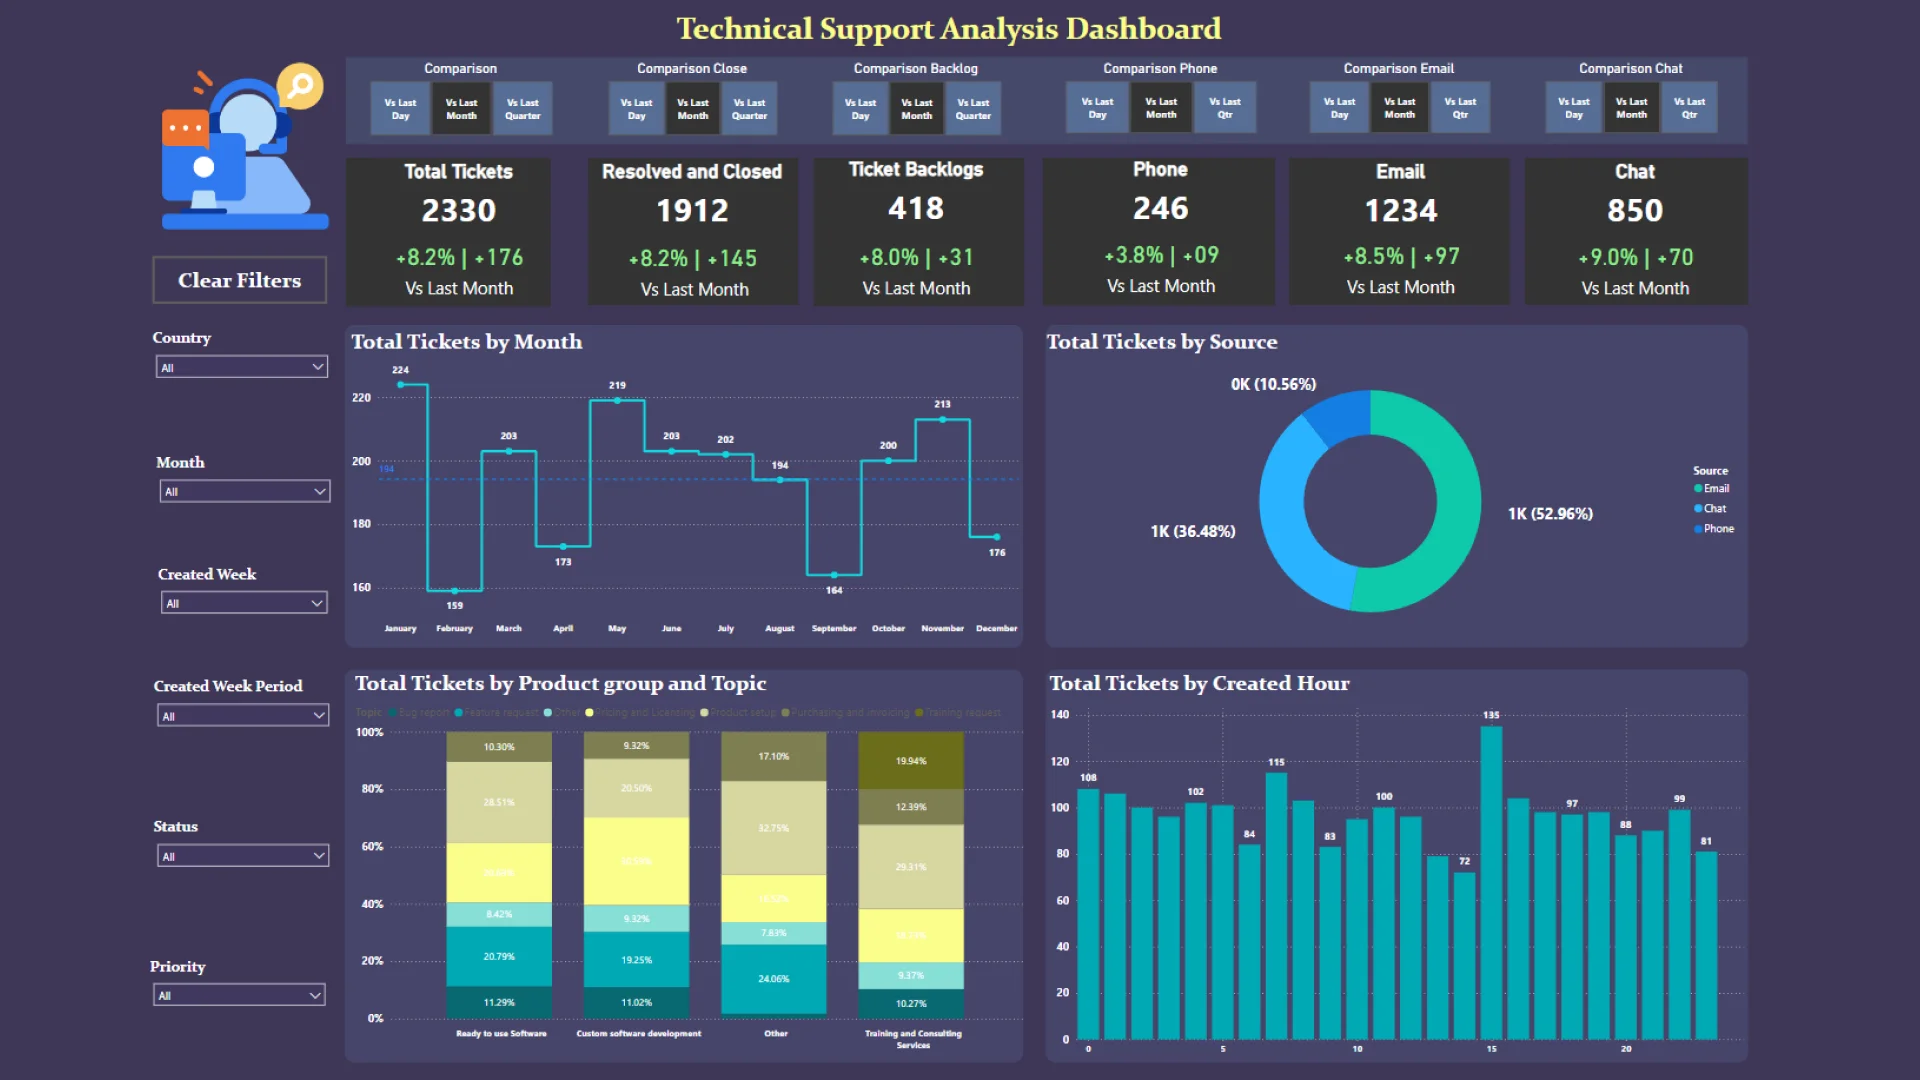The image size is (1920, 1080).
Task: Click the Resolved and Closed 1912 card
Action: click(x=692, y=231)
